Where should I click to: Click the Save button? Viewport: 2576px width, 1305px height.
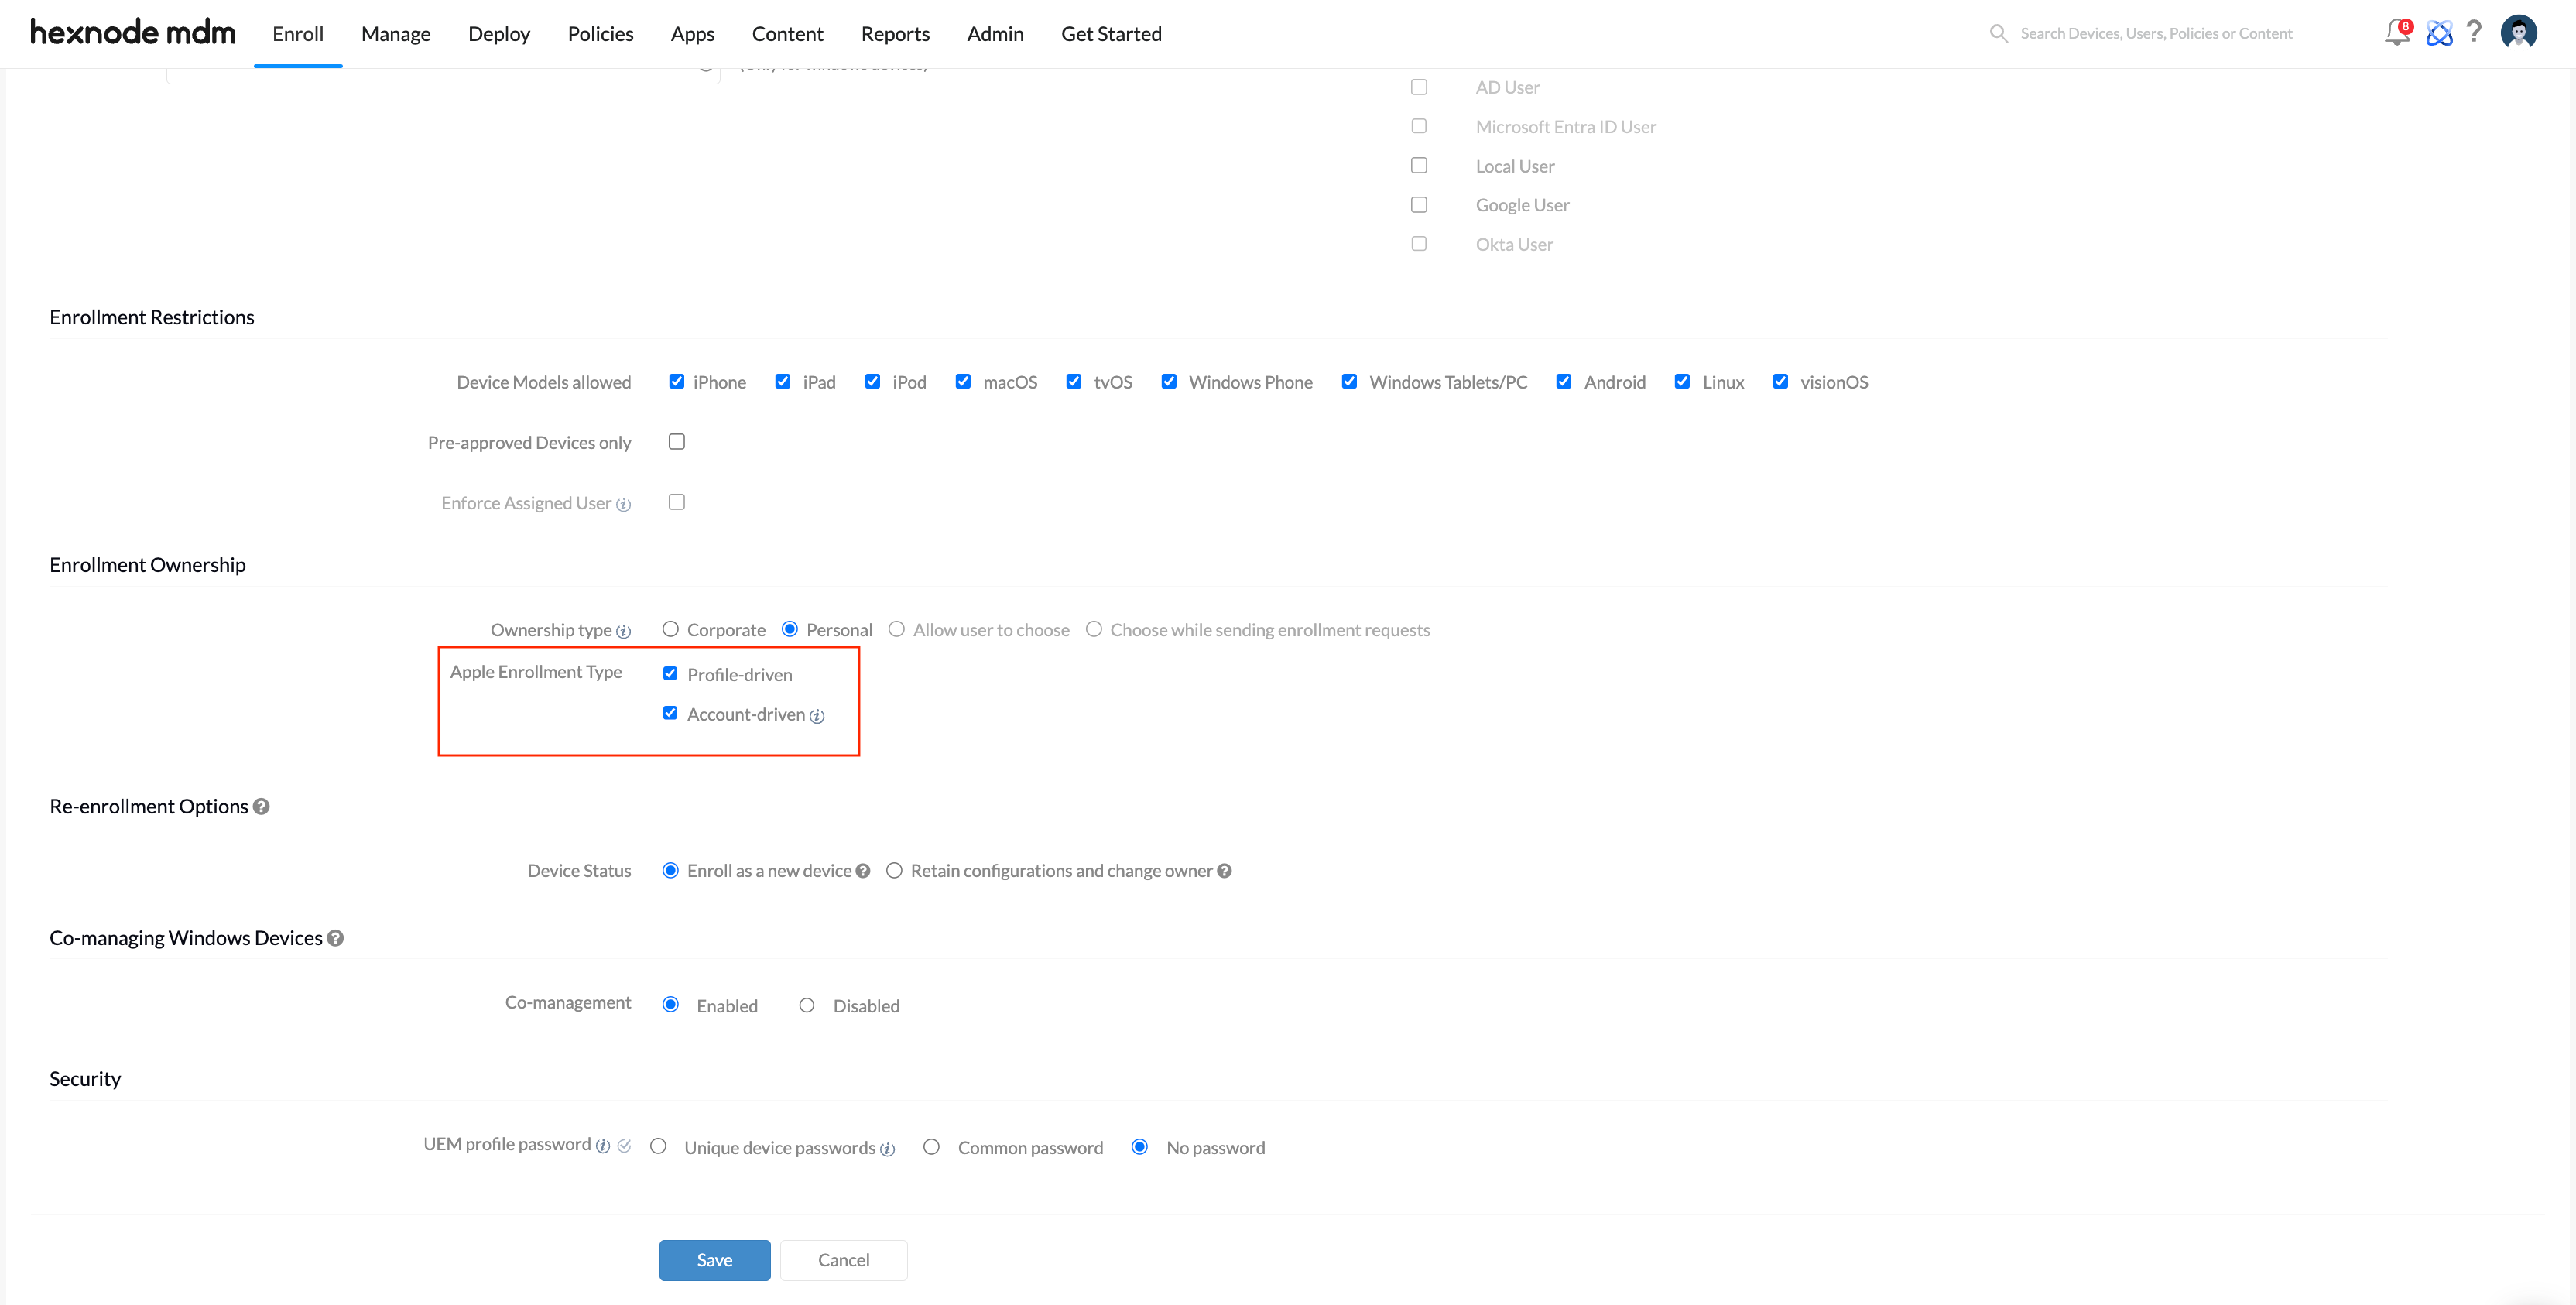pos(715,1260)
